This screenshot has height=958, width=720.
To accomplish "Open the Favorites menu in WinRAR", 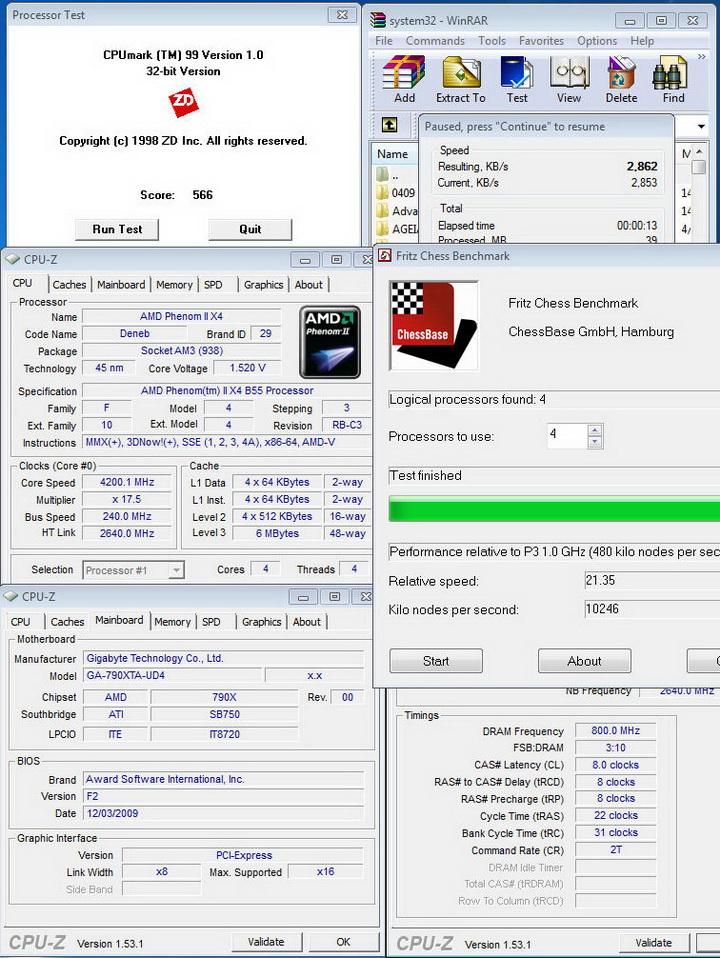I will [542, 41].
